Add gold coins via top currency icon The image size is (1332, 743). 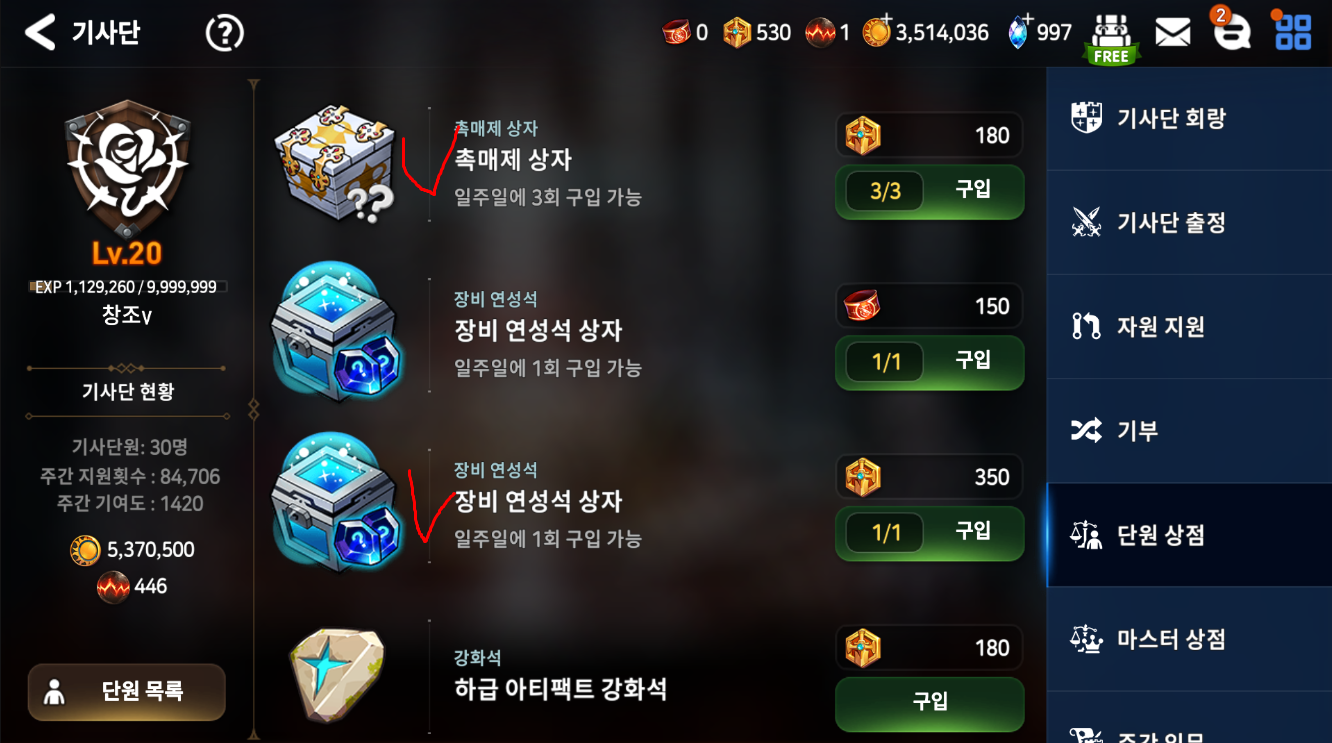tap(878, 32)
